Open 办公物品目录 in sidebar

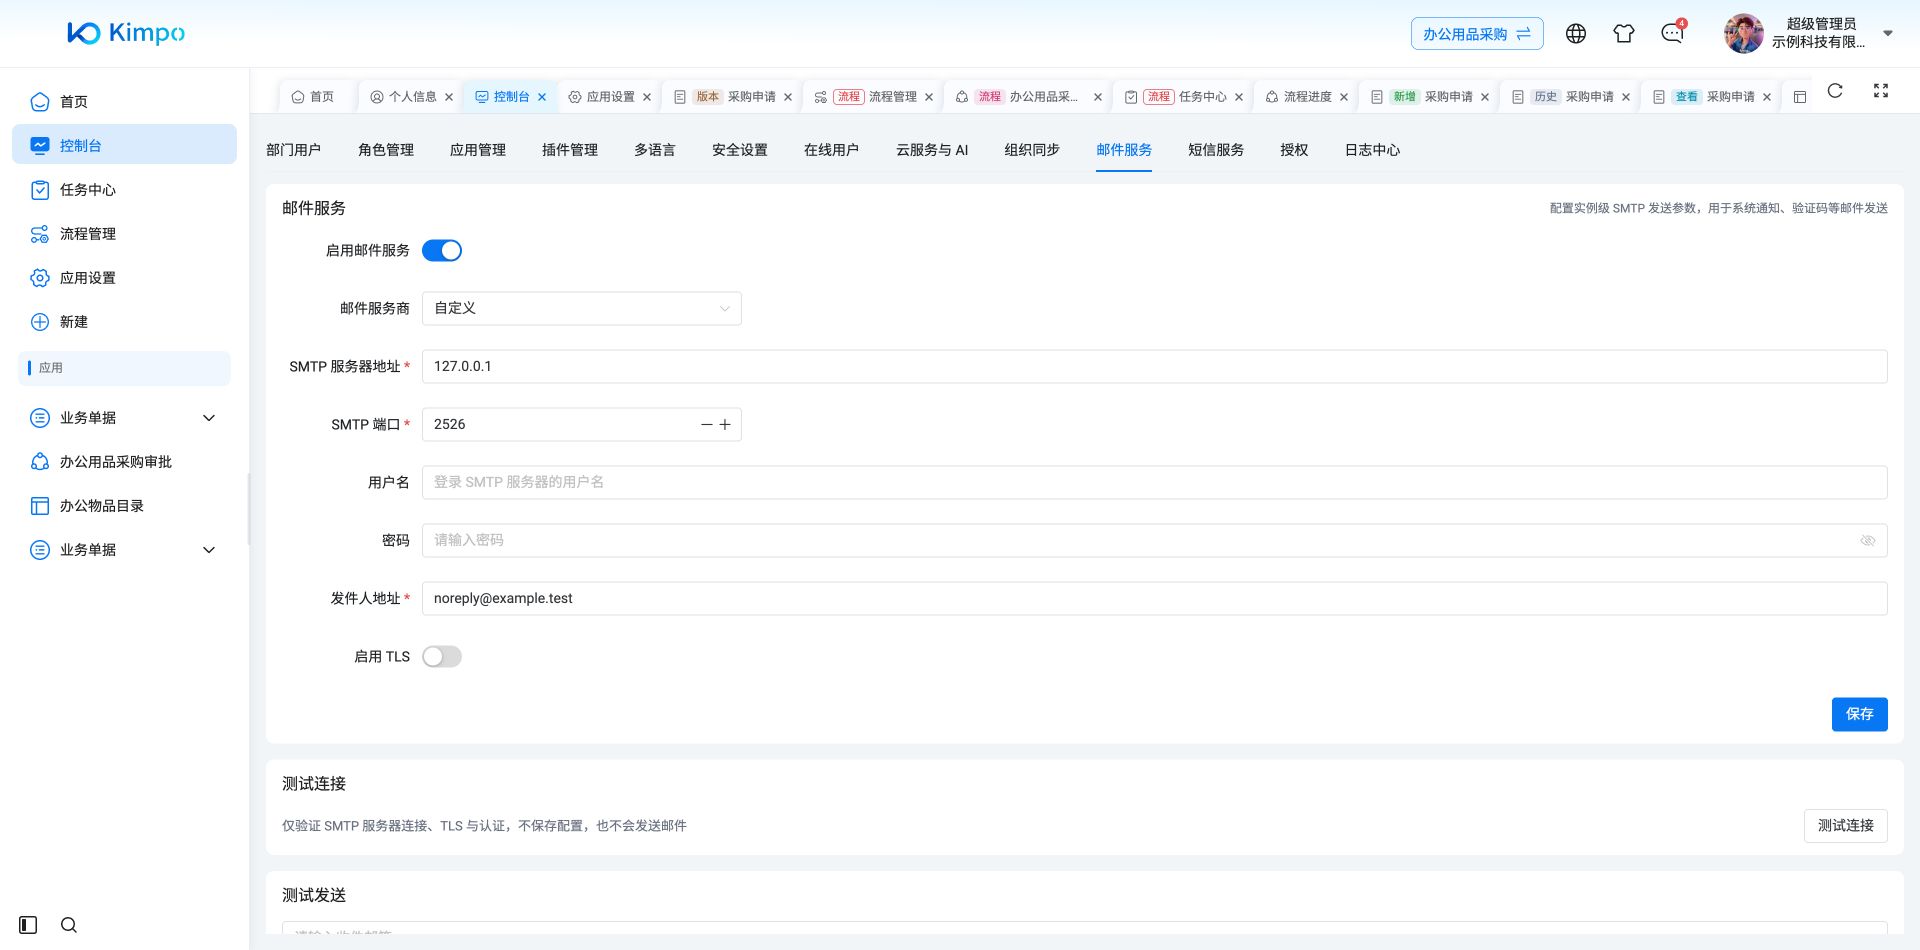[x=124, y=506]
